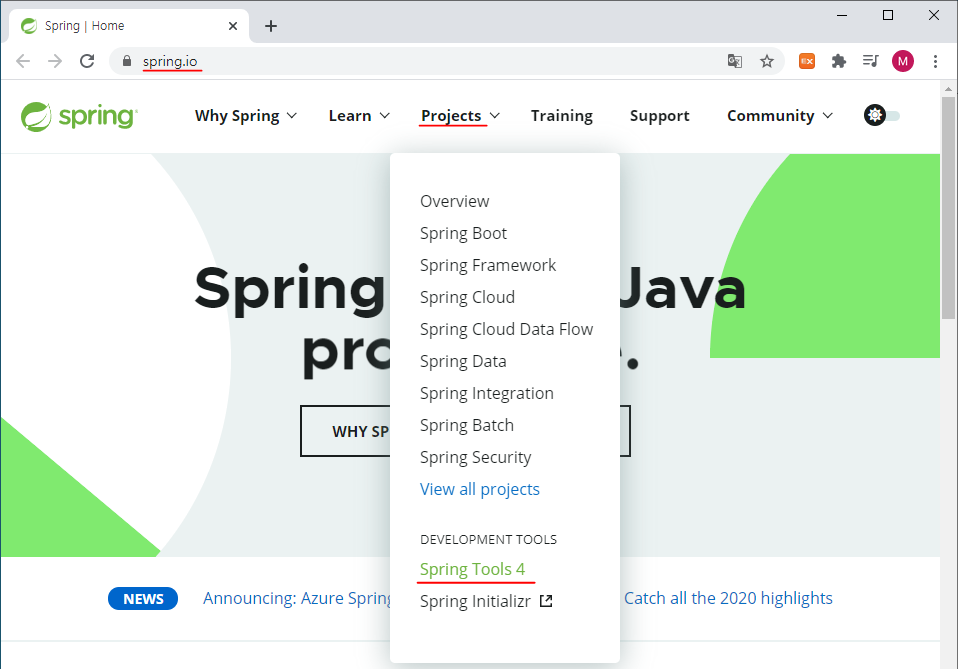Image resolution: width=958 pixels, height=669 pixels.
Task: Open the media control playlist icon
Action: 871,61
